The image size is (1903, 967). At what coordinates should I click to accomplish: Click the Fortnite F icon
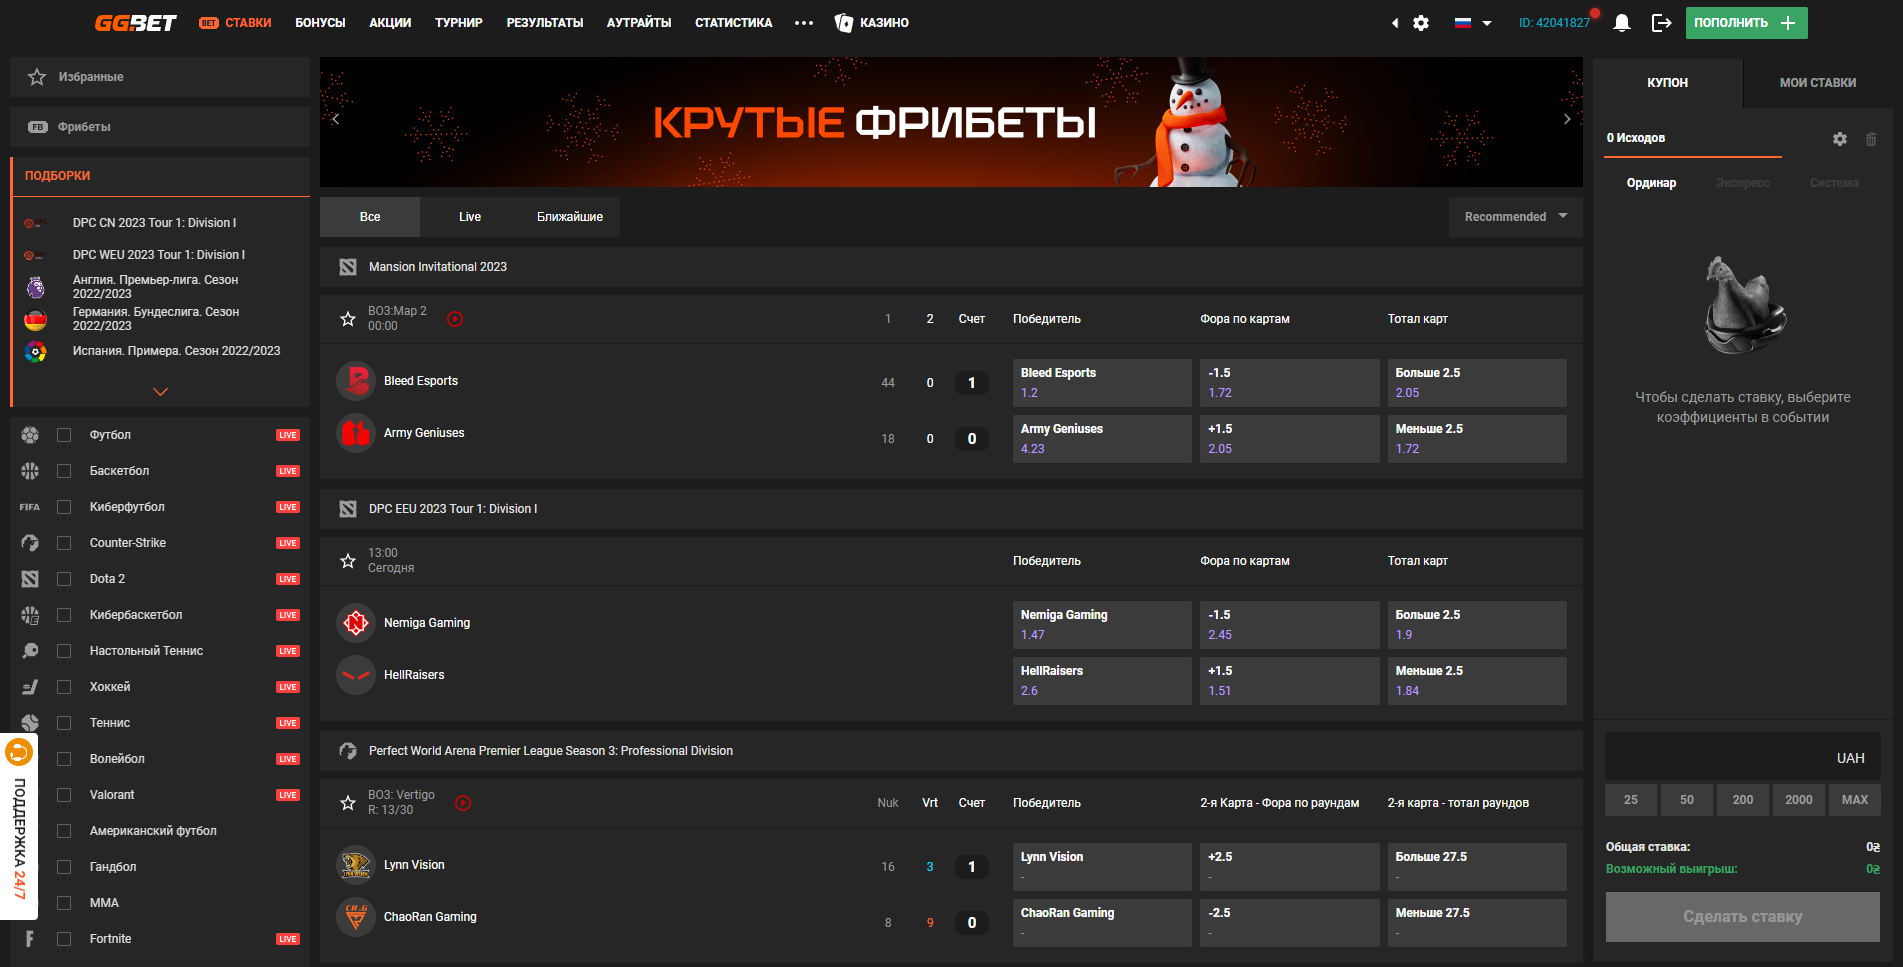coord(30,939)
